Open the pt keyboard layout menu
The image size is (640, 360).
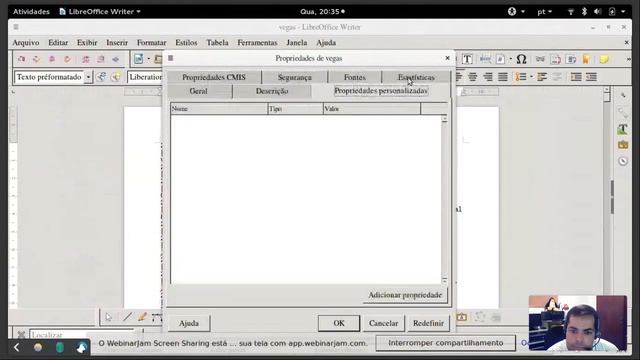click(x=544, y=11)
